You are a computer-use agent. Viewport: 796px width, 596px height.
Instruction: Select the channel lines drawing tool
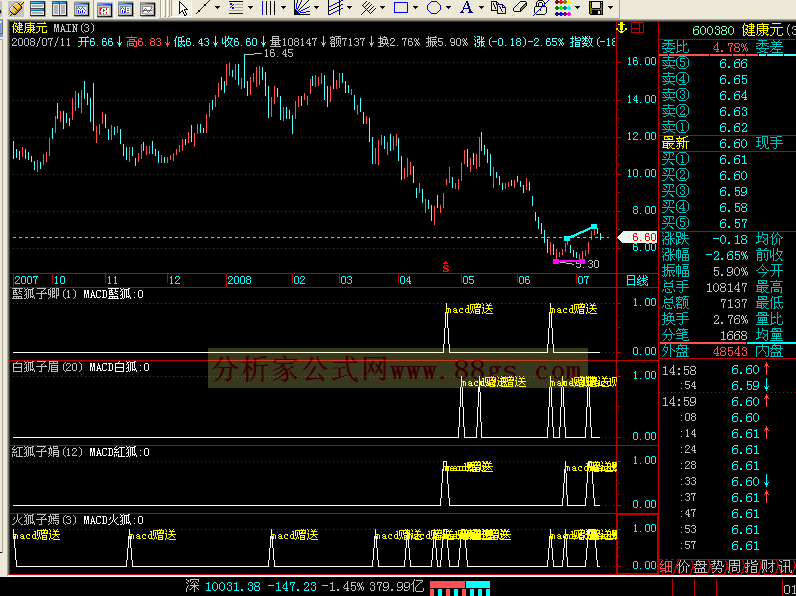click(x=335, y=8)
